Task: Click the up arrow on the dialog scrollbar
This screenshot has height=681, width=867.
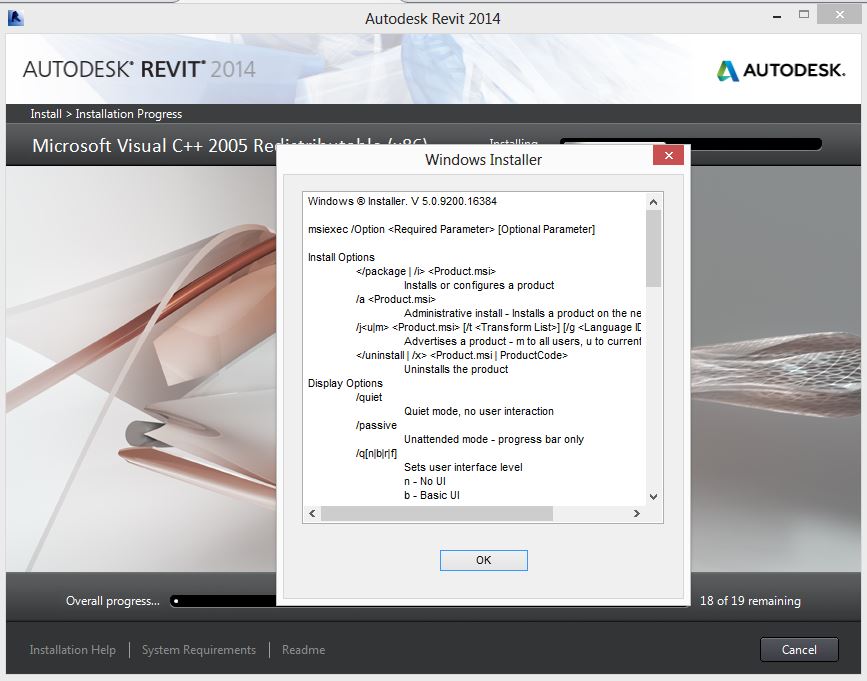Action: (x=653, y=200)
